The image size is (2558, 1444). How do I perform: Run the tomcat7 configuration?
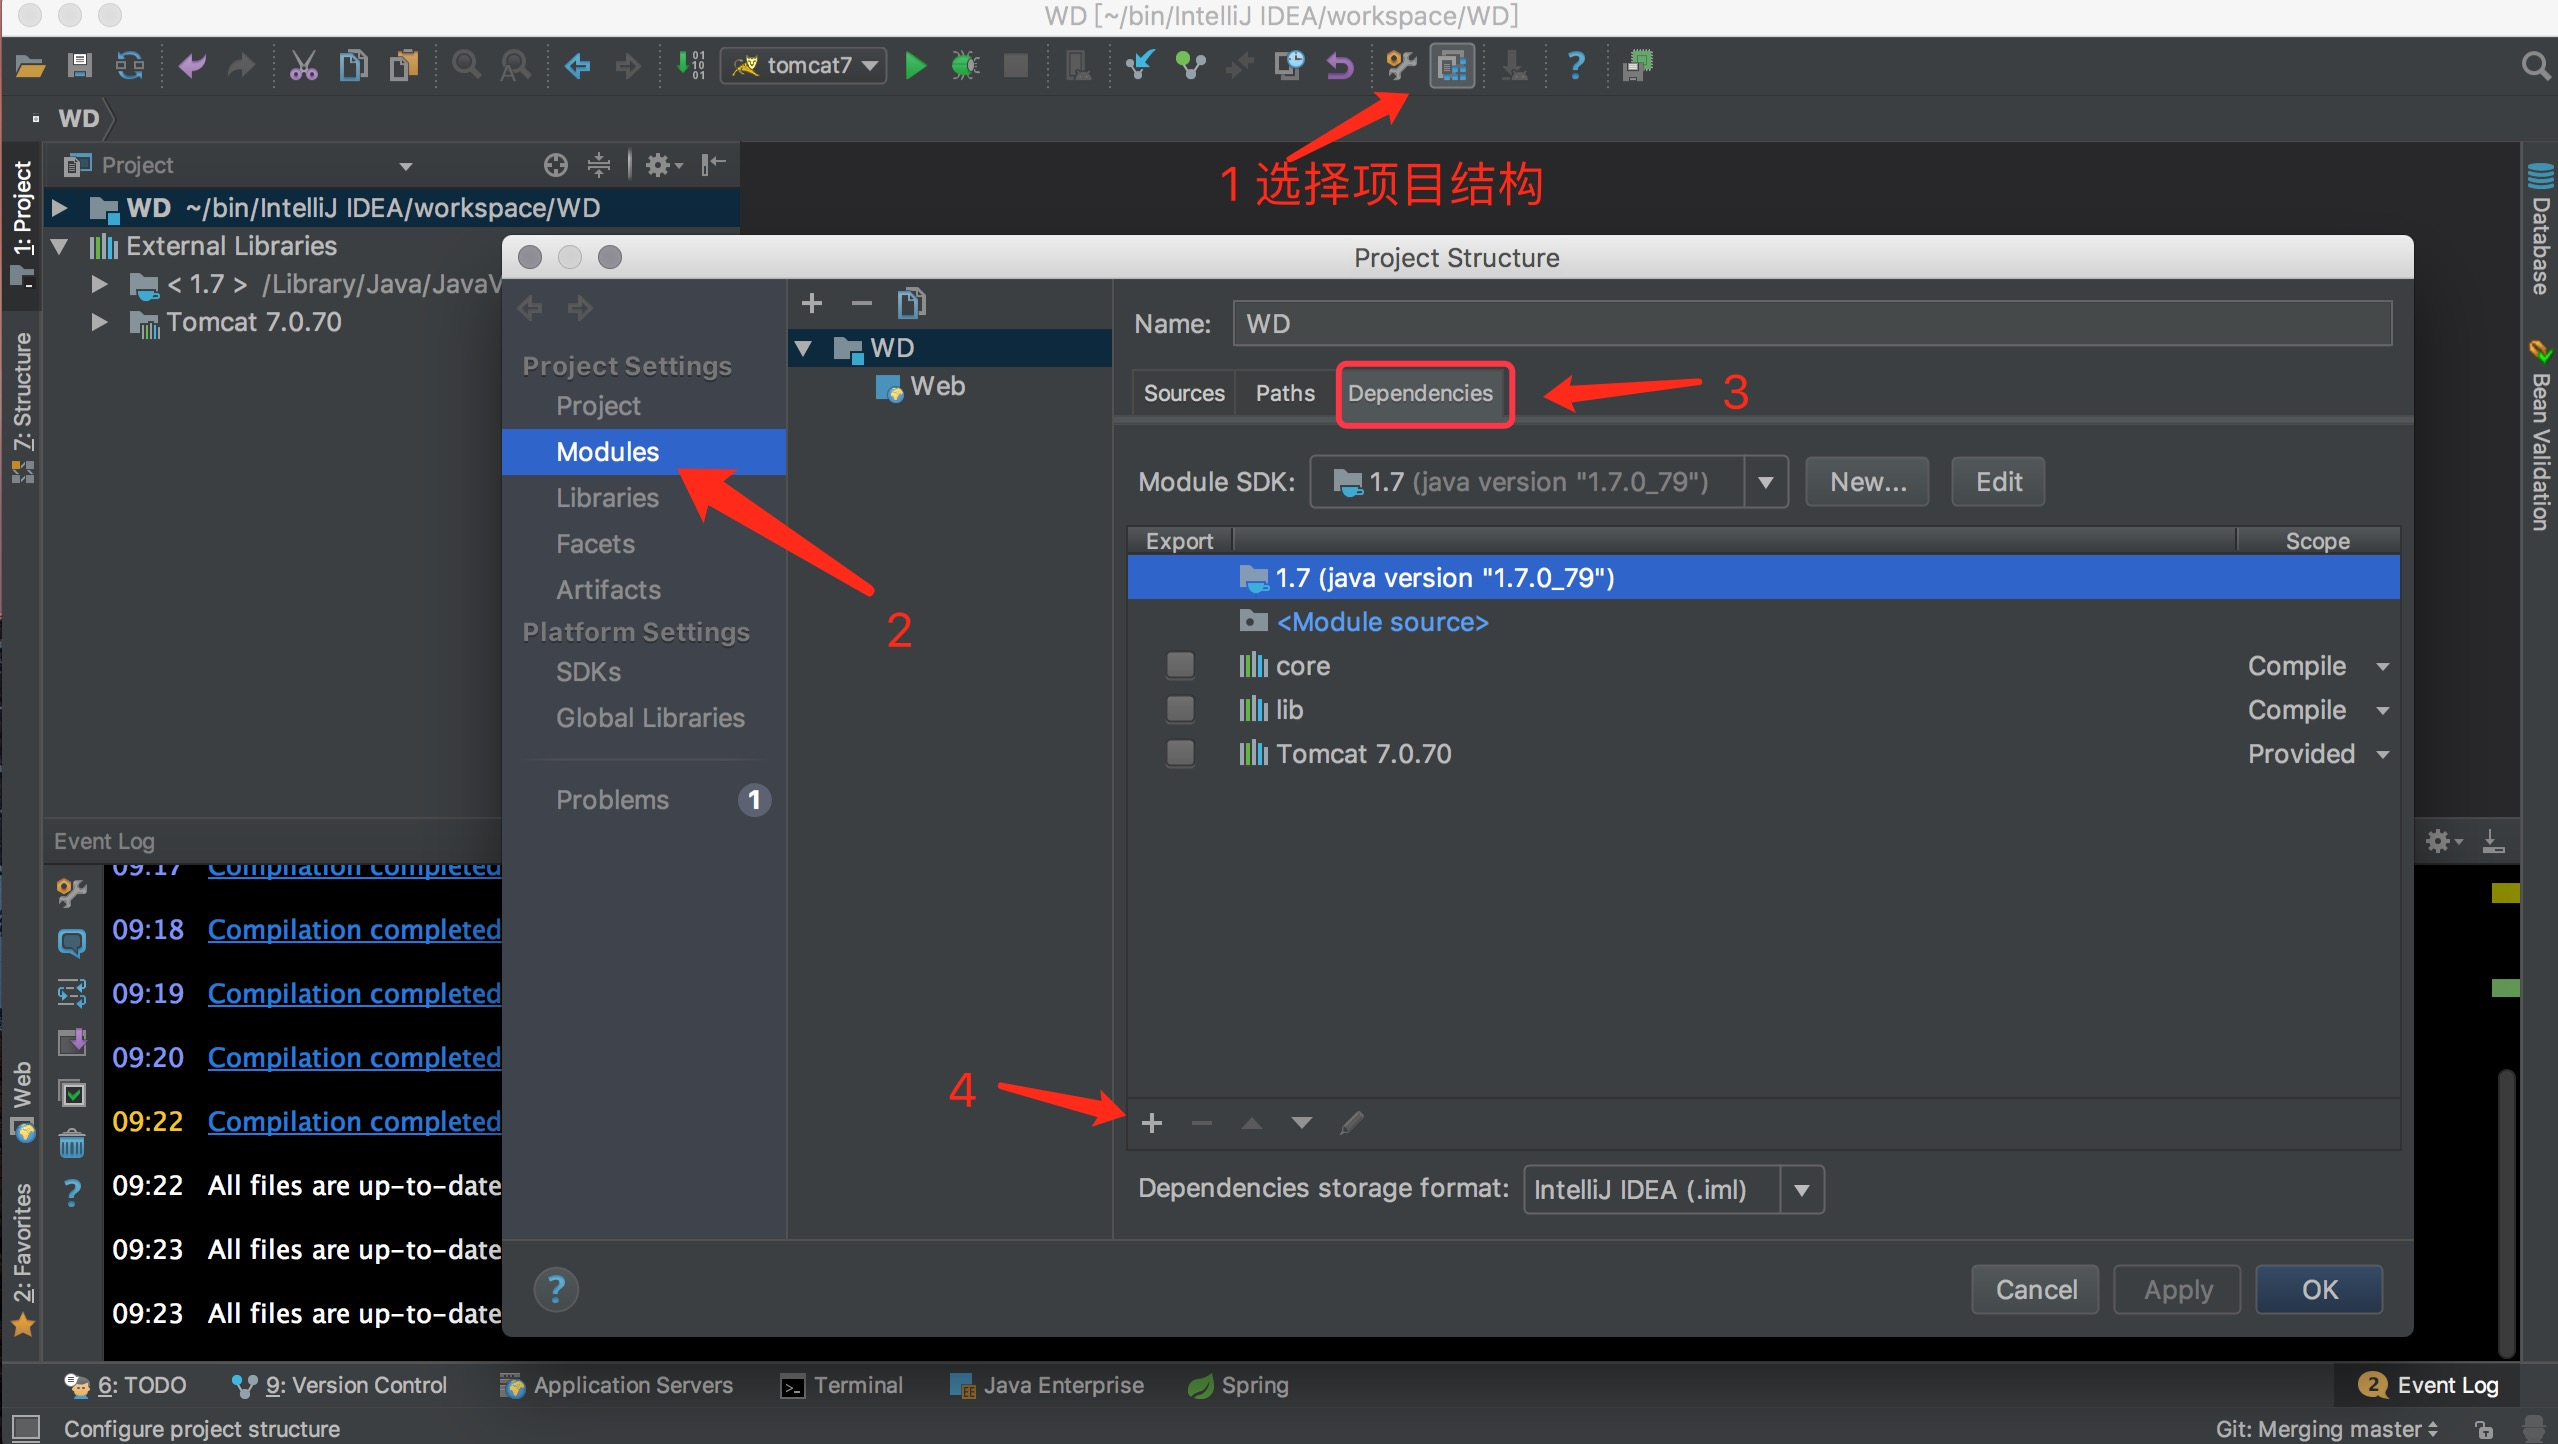914,65
